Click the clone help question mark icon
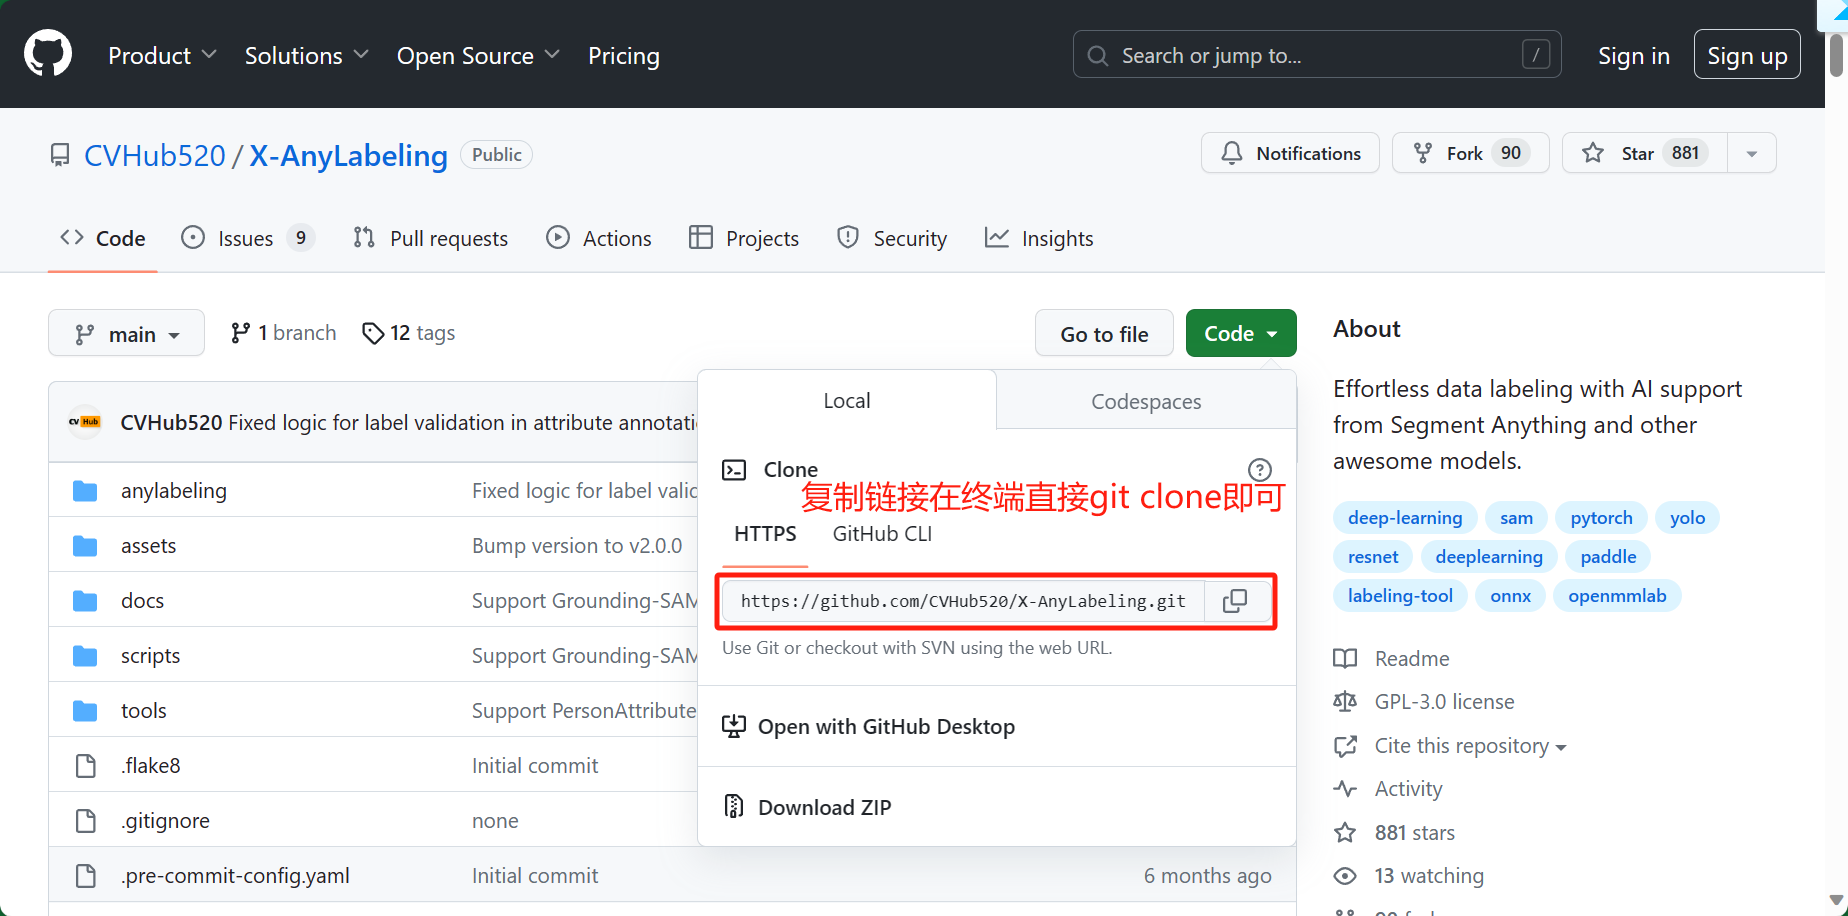This screenshot has width=1848, height=916. (x=1259, y=469)
